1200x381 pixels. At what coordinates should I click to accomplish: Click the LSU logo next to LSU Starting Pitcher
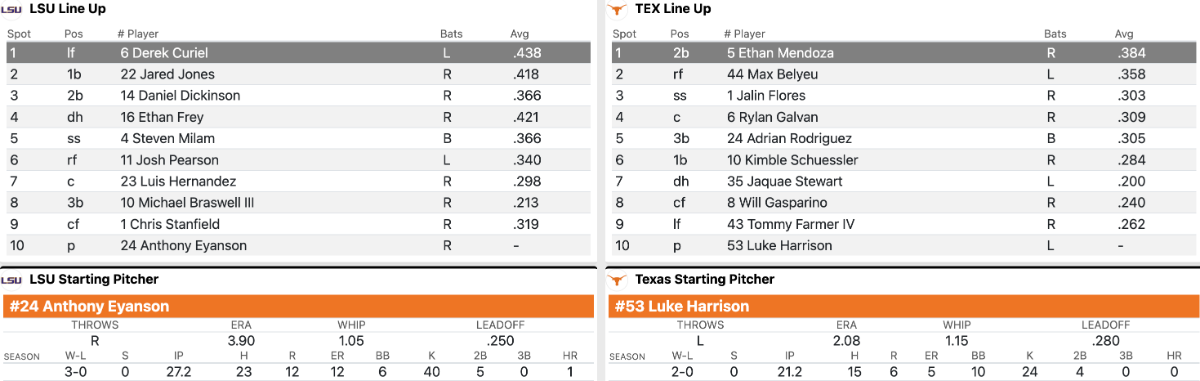tap(13, 280)
